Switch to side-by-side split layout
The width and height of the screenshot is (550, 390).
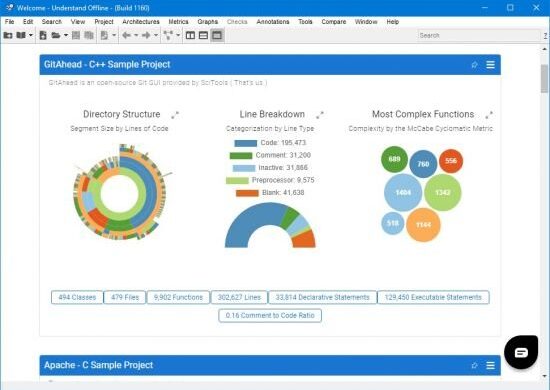[x=190, y=35]
